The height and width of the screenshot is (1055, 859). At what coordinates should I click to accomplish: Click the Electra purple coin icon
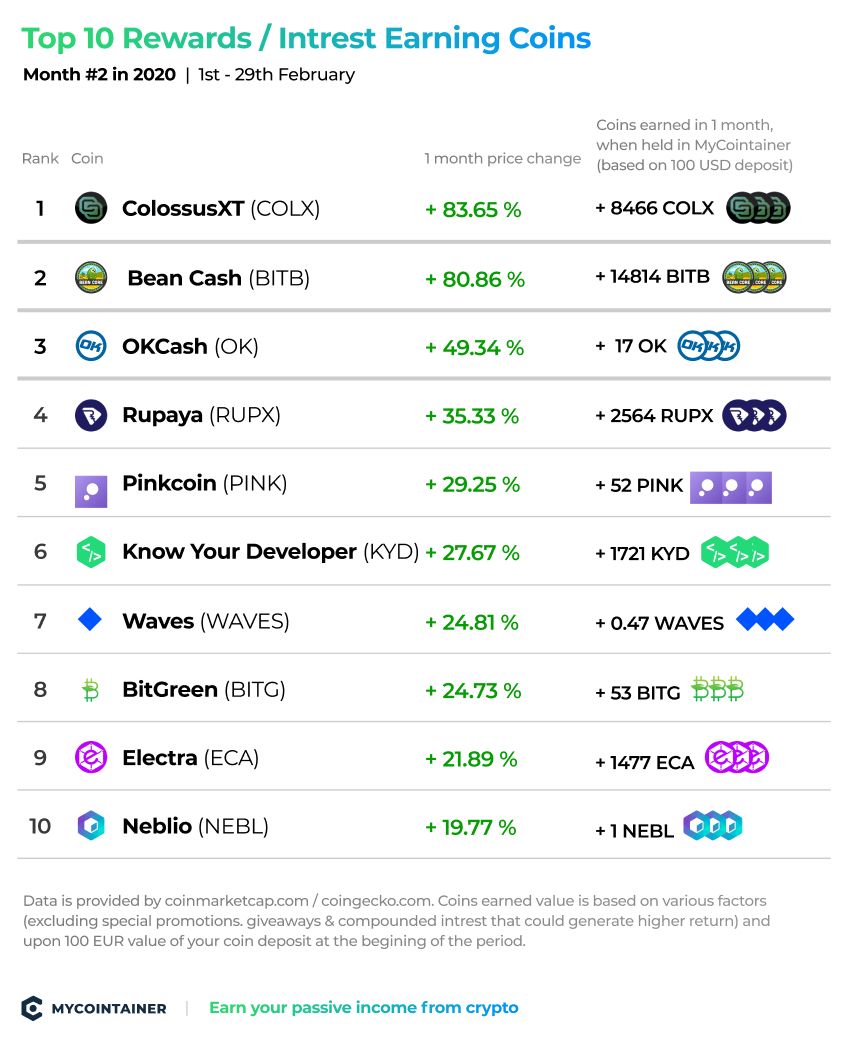[91, 758]
